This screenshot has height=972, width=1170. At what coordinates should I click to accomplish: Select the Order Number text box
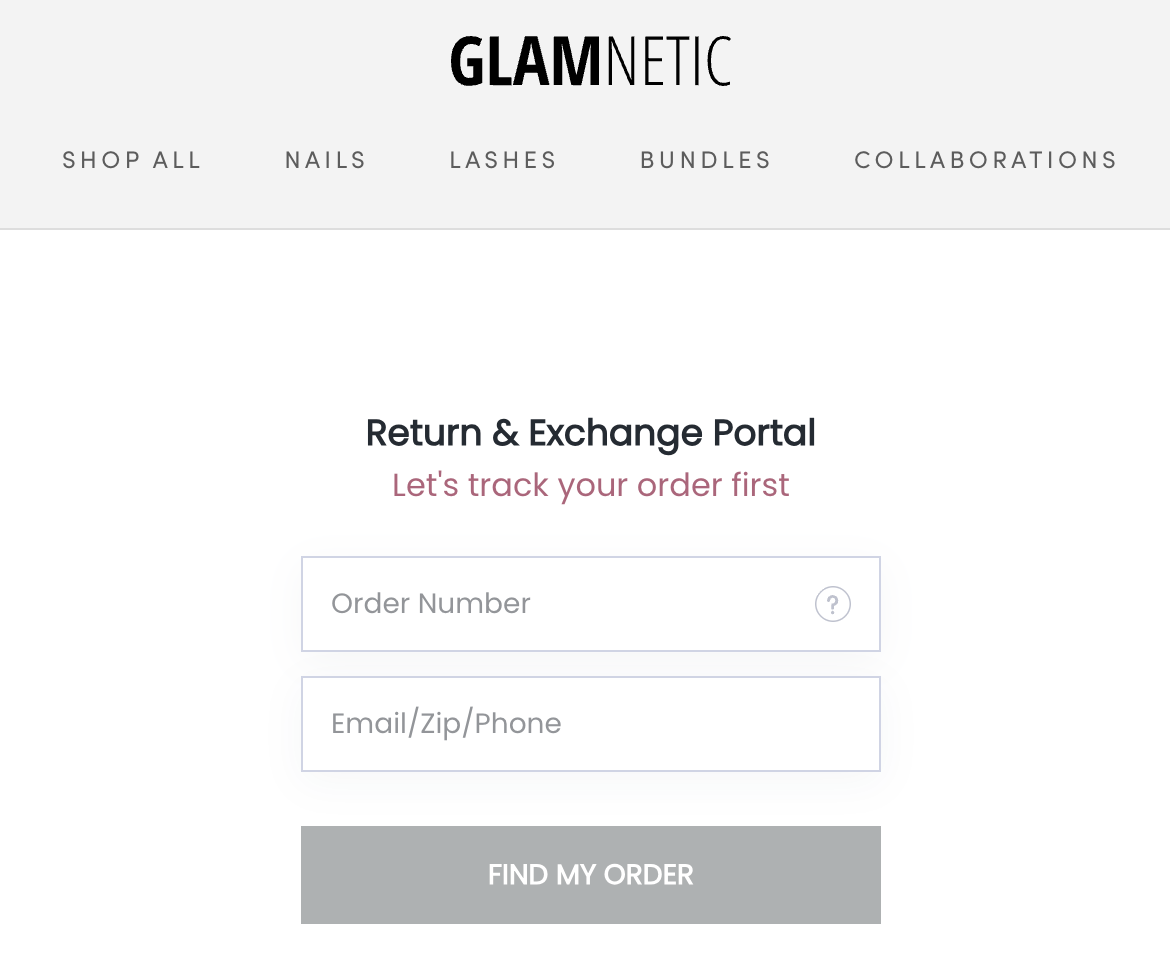point(560,604)
